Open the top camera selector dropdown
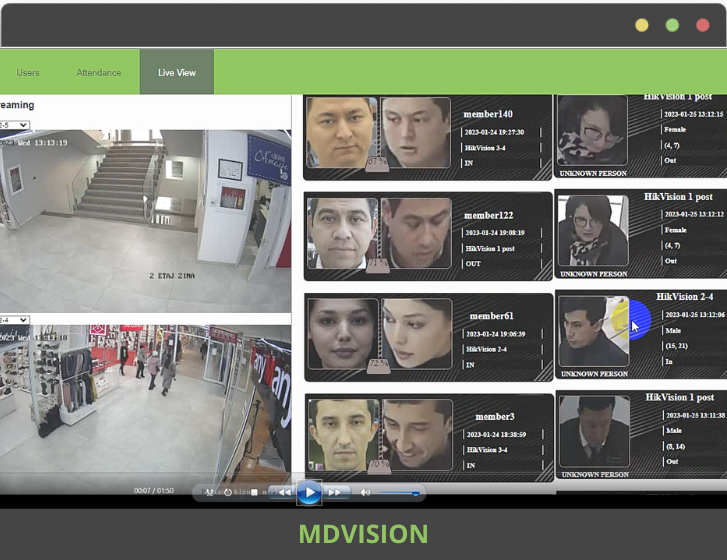 pyautogui.click(x=14, y=125)
